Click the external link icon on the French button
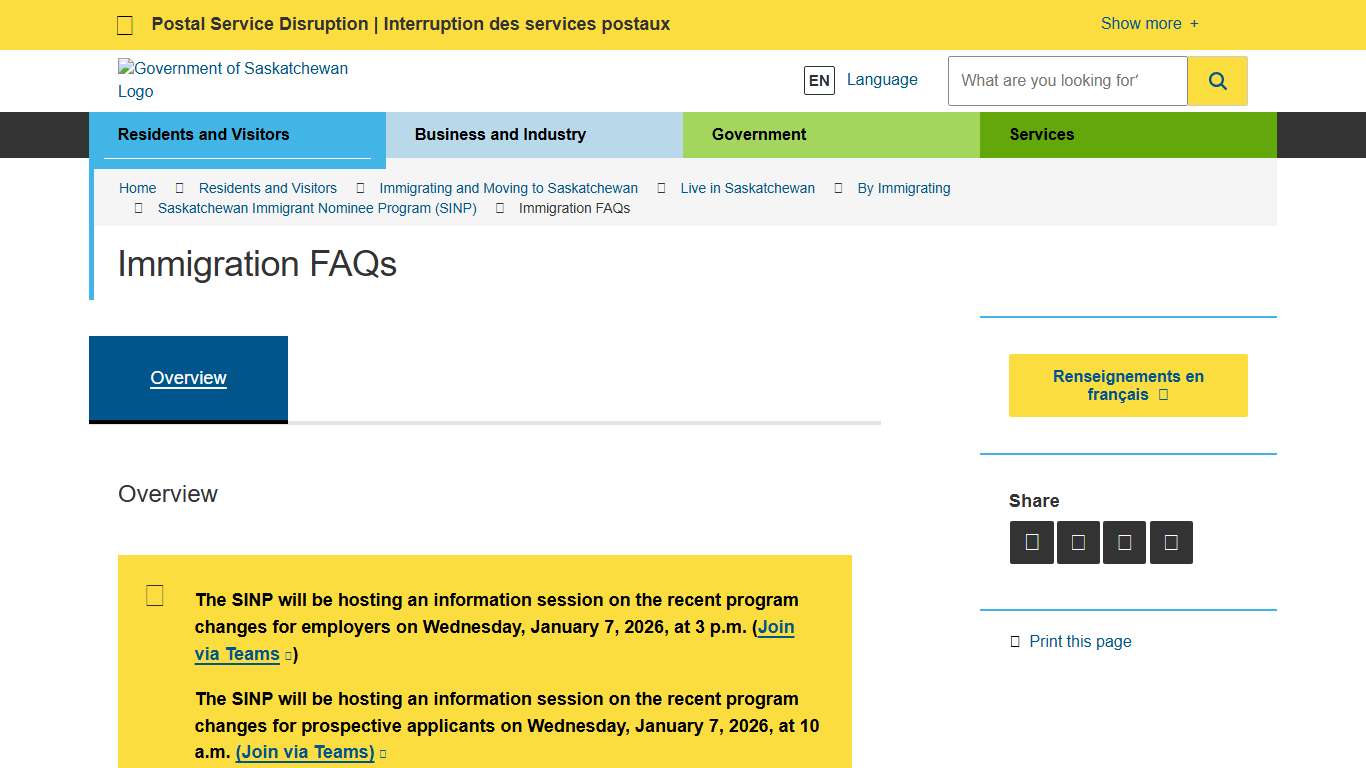This screenshot has height=768, width=1366. (1163, 394)
